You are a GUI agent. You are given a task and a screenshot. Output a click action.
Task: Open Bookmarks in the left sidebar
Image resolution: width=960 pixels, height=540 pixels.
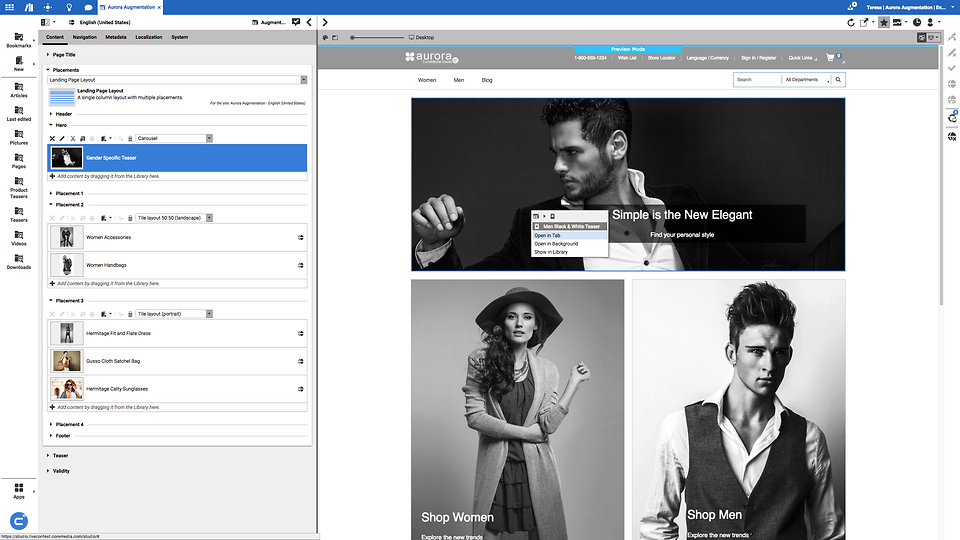point(18,40)
